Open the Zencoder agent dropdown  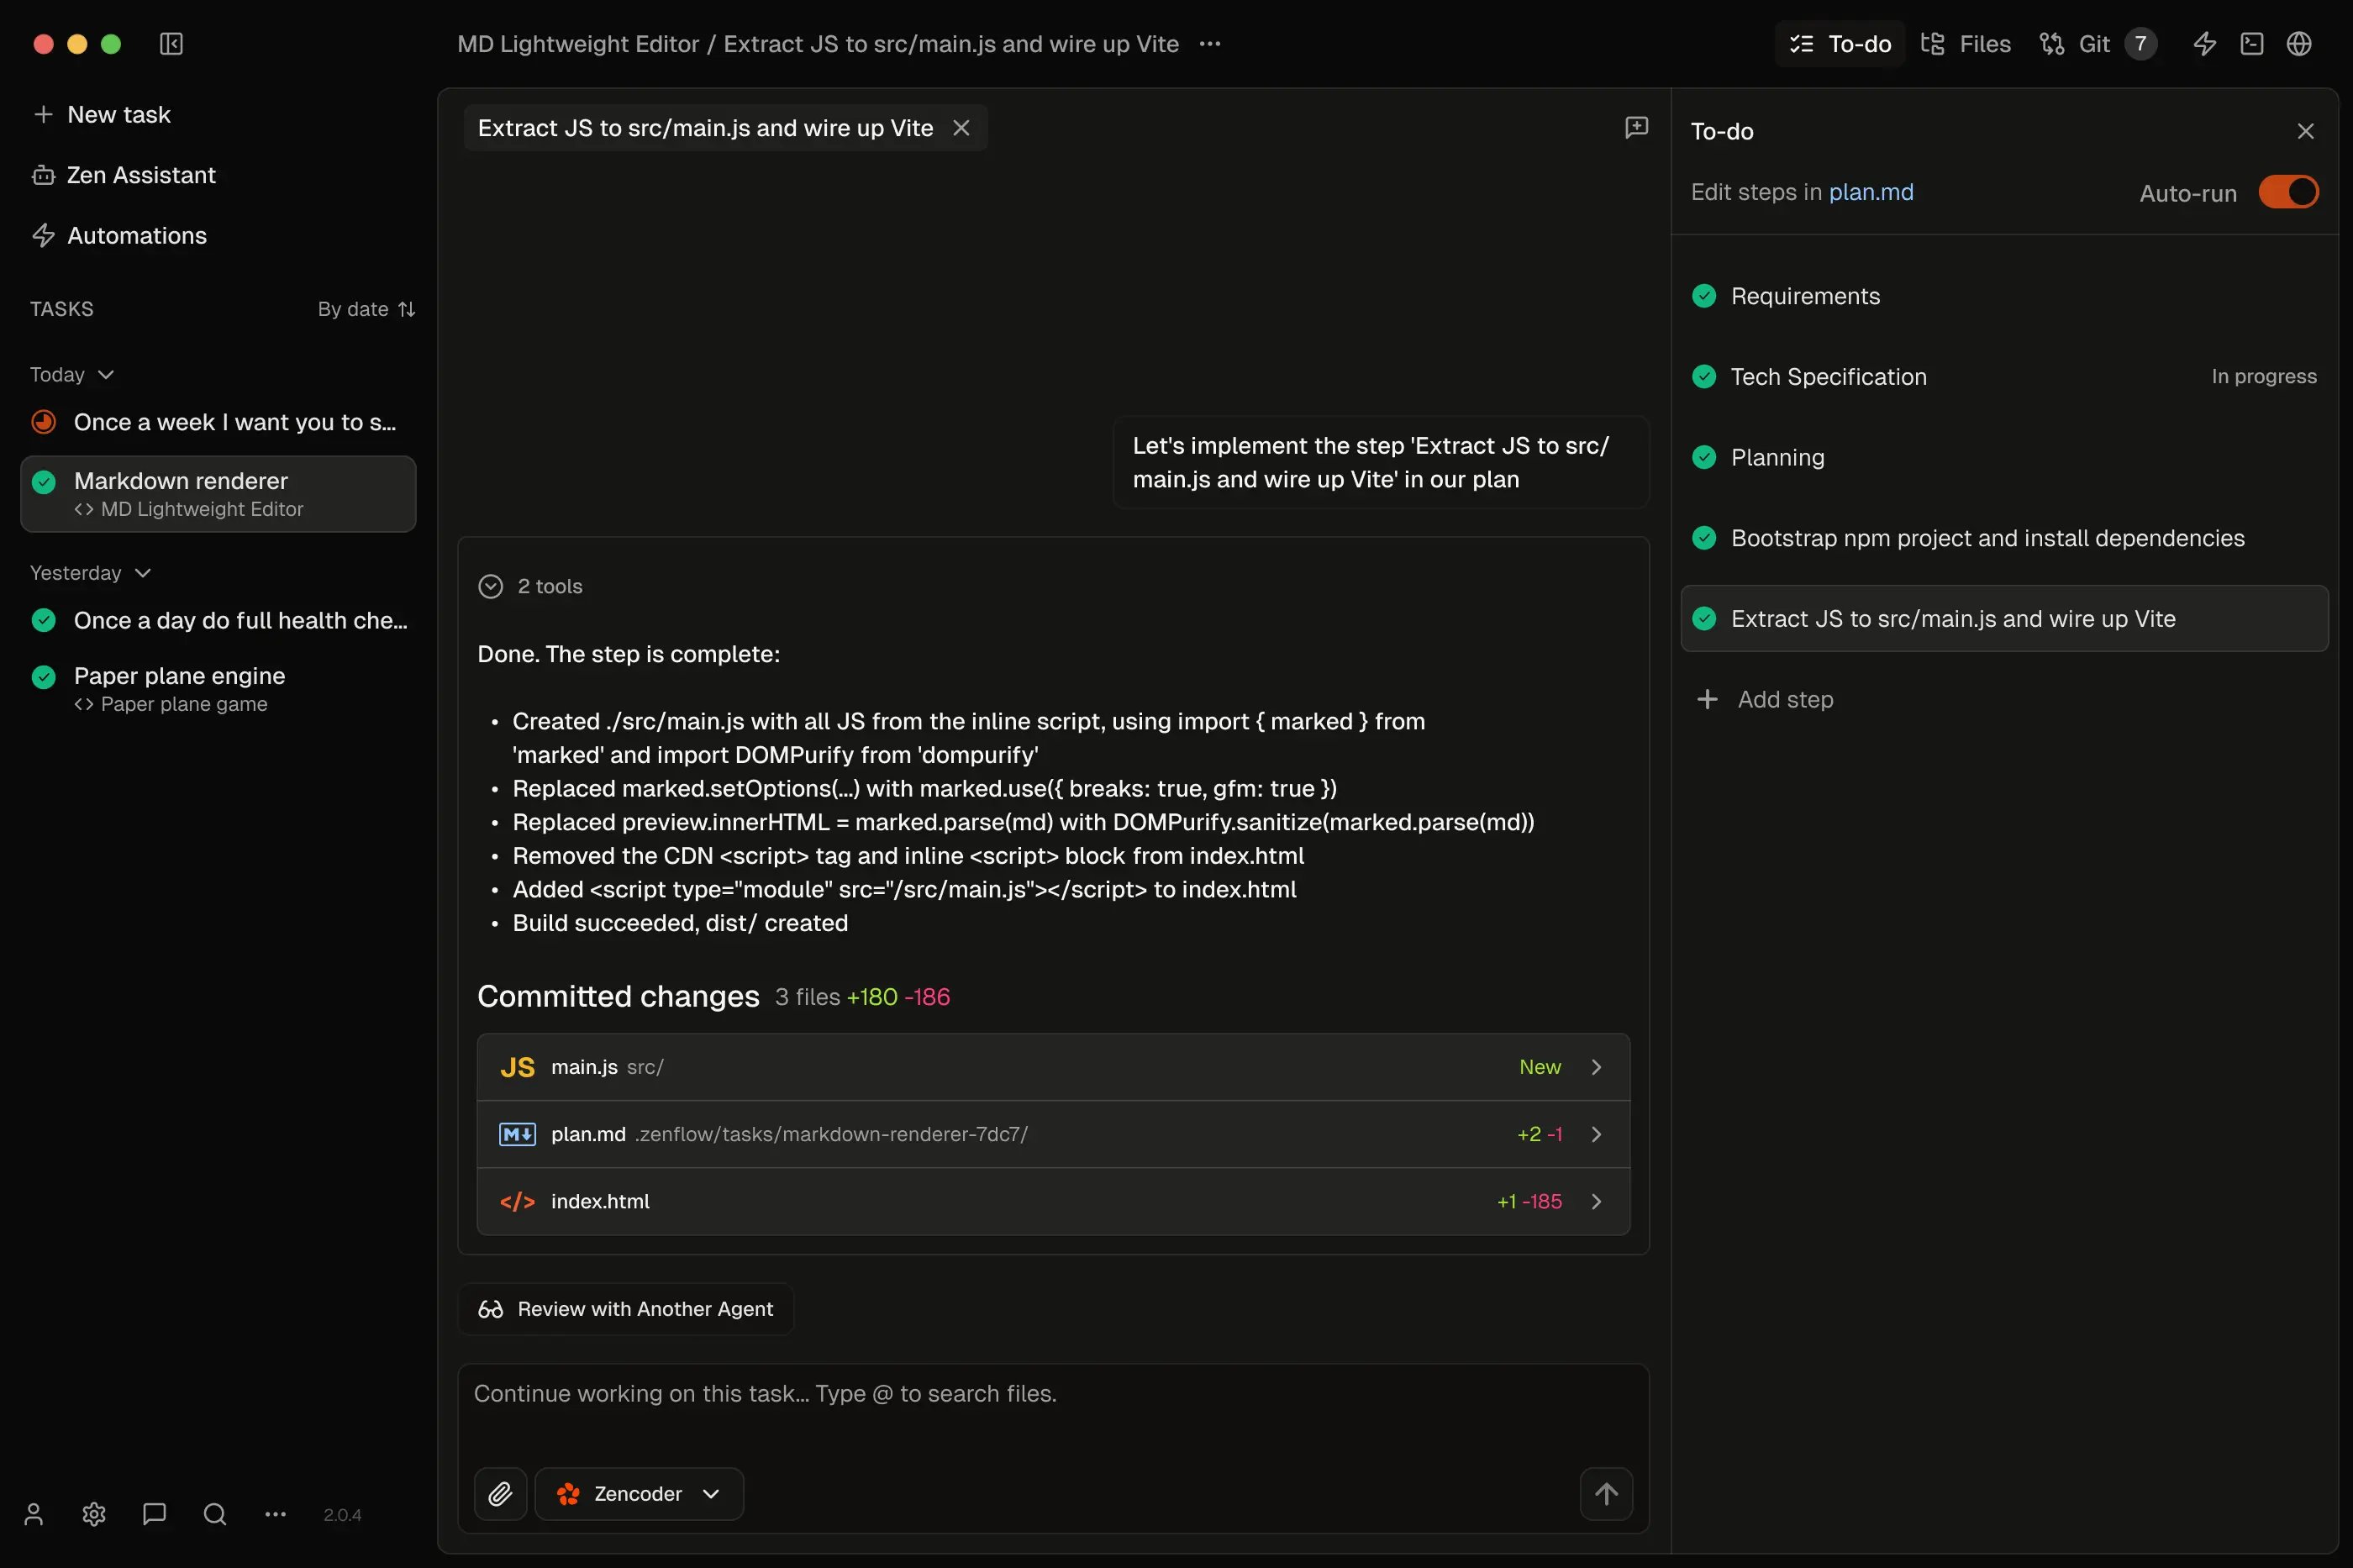tap(639, 1493)
